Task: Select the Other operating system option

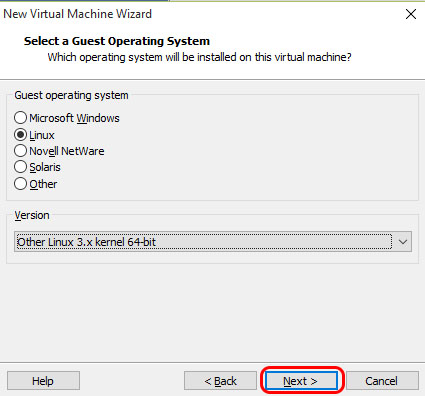Action: 20,184
